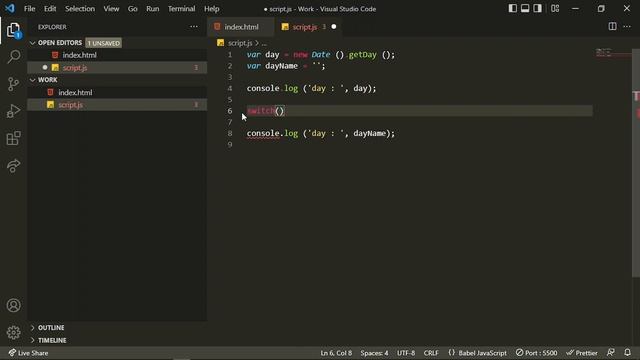Open the Source Control view
This screenshot has height=360, width=640.
[x=13, y=84]
